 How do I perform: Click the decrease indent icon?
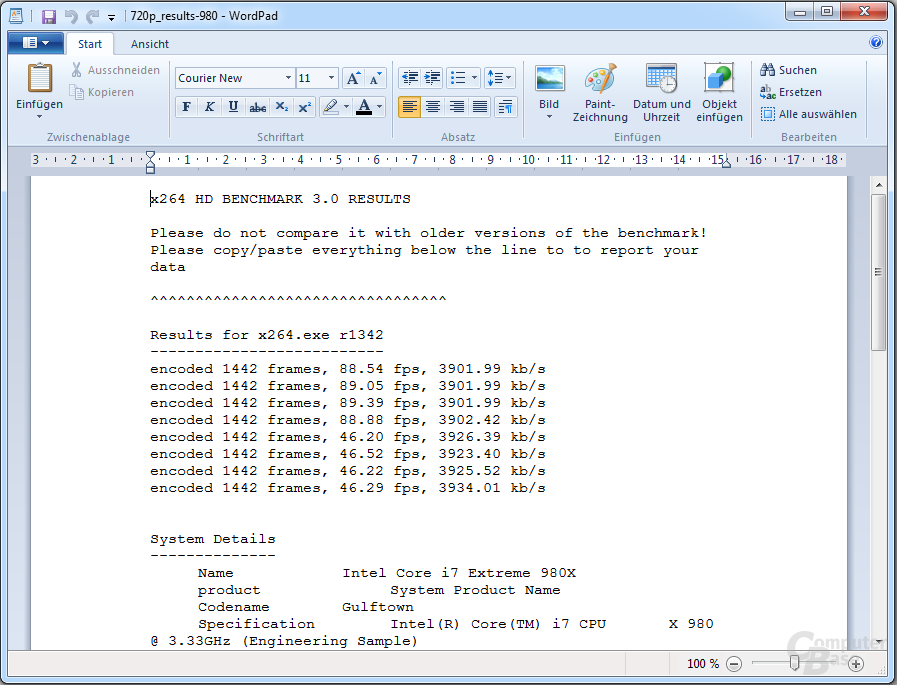pos(410,78)
